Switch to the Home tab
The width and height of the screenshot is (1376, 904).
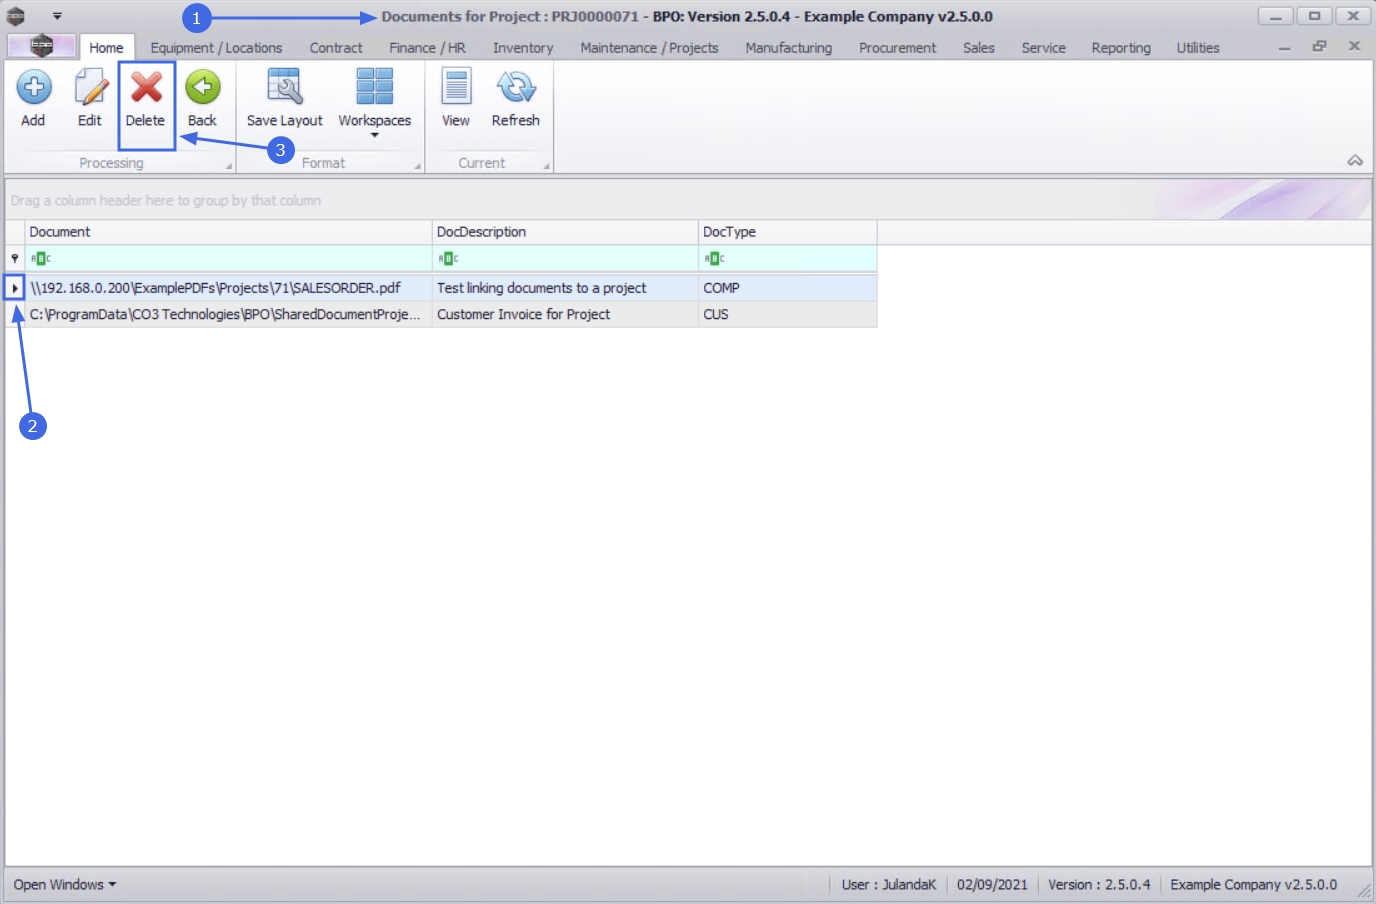click(106, 48)
